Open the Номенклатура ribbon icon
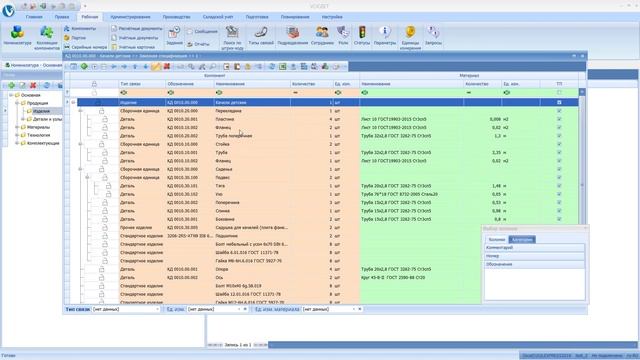The height and width of the screenshot is (360, 640). pos(17,36)
